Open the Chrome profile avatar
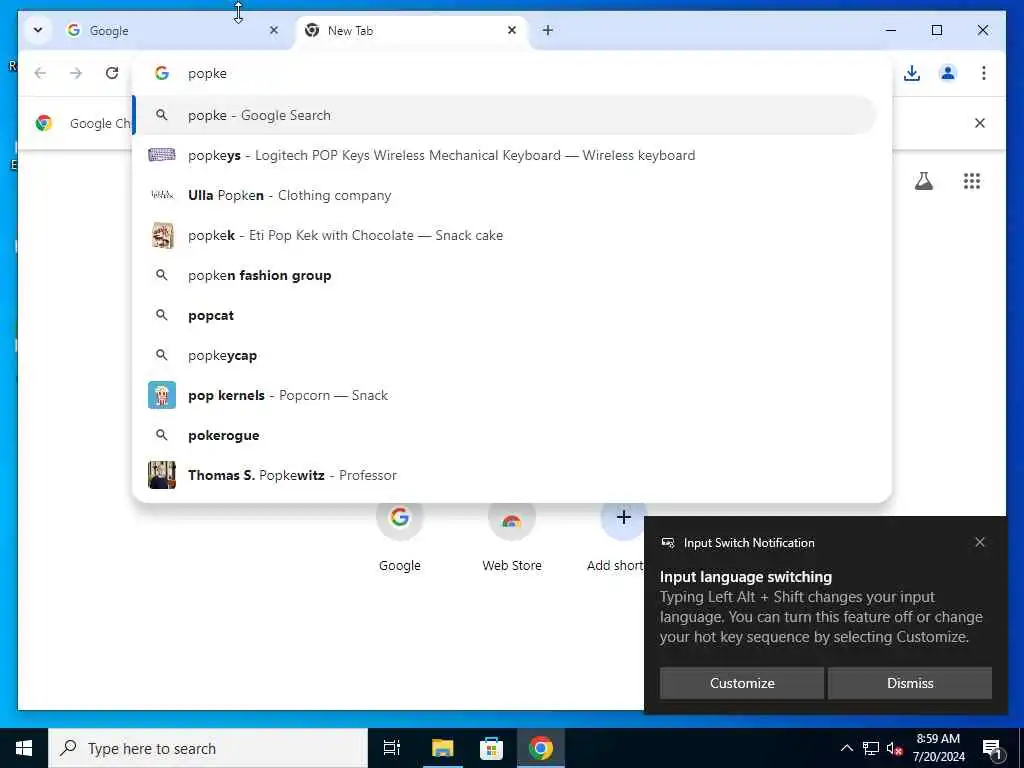This screenshot has height=768, width=1024. click(x=948, y=73)
